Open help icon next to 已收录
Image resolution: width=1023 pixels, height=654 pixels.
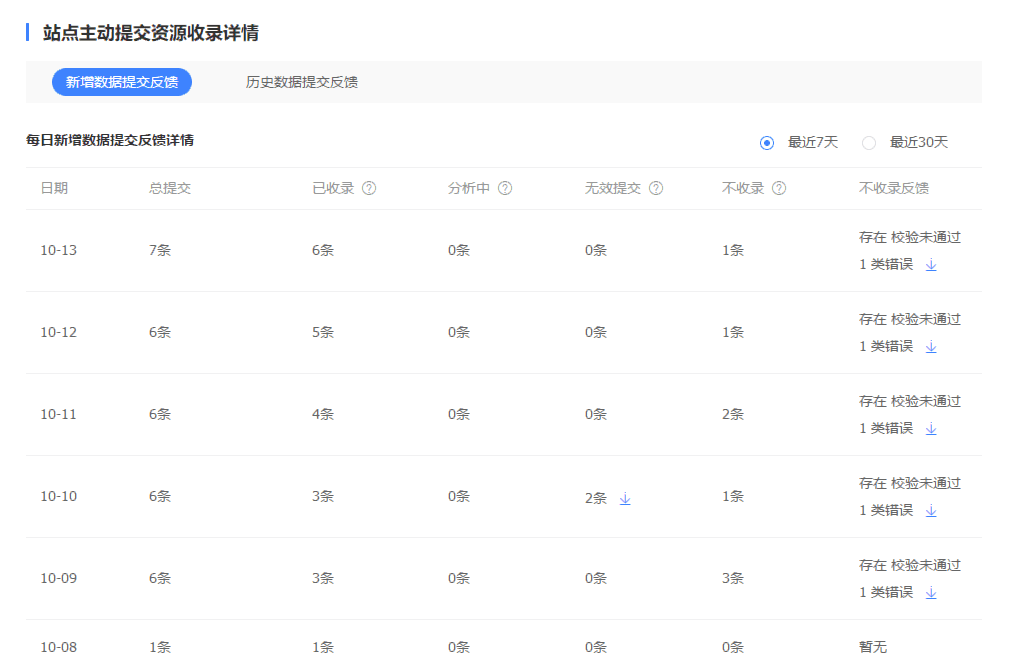369,189
